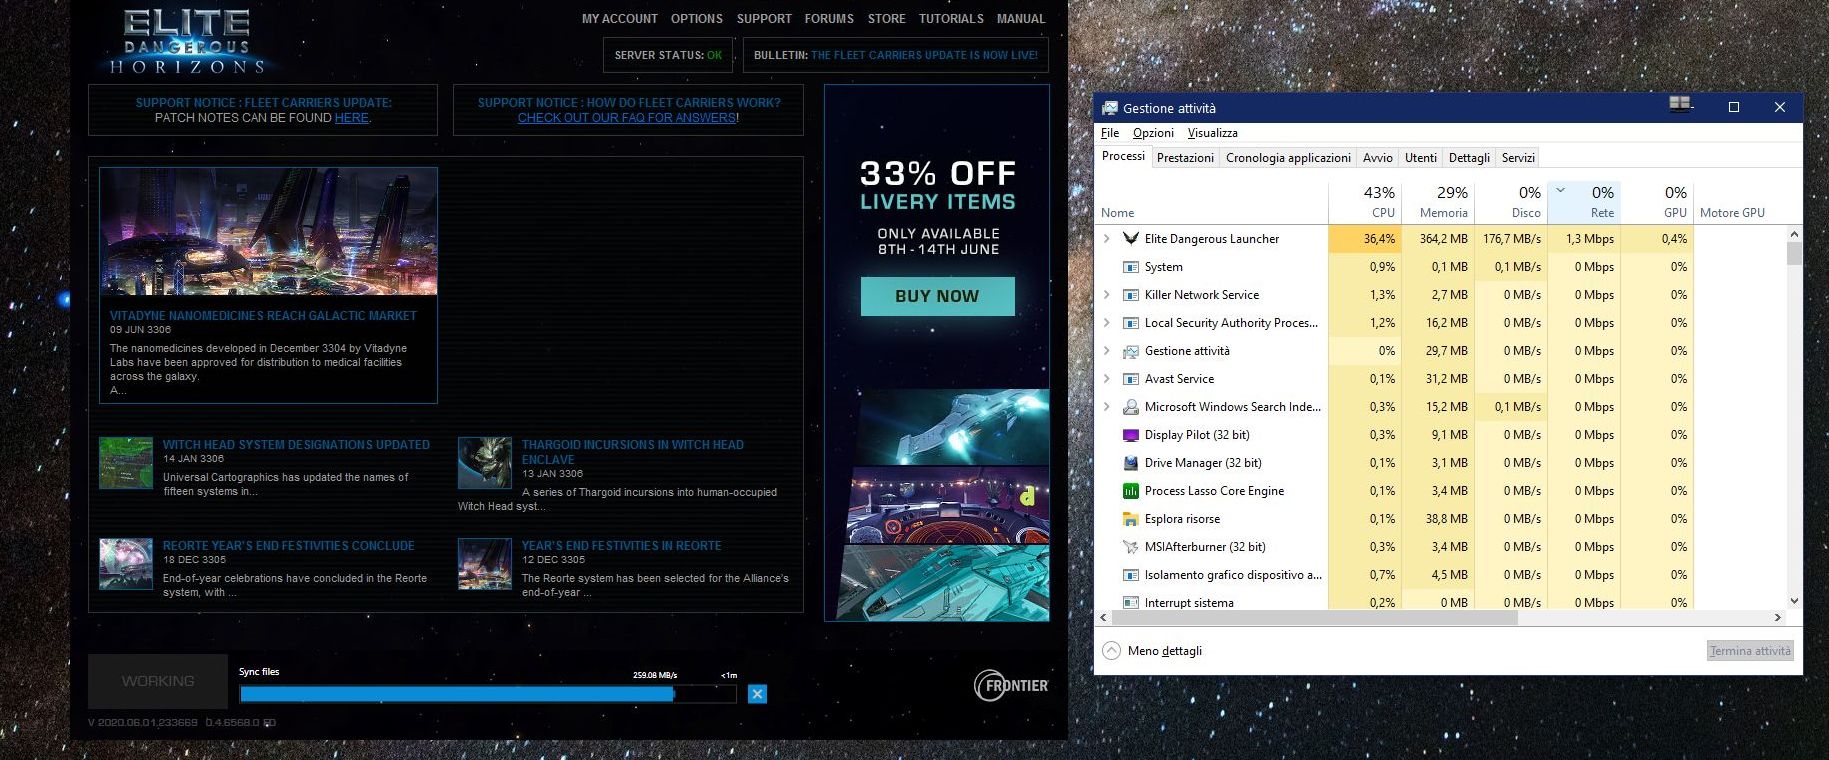Click the Elite Dangerous Horizons logo
Screen dimensions: 1829x760
[x=187, y=42]
